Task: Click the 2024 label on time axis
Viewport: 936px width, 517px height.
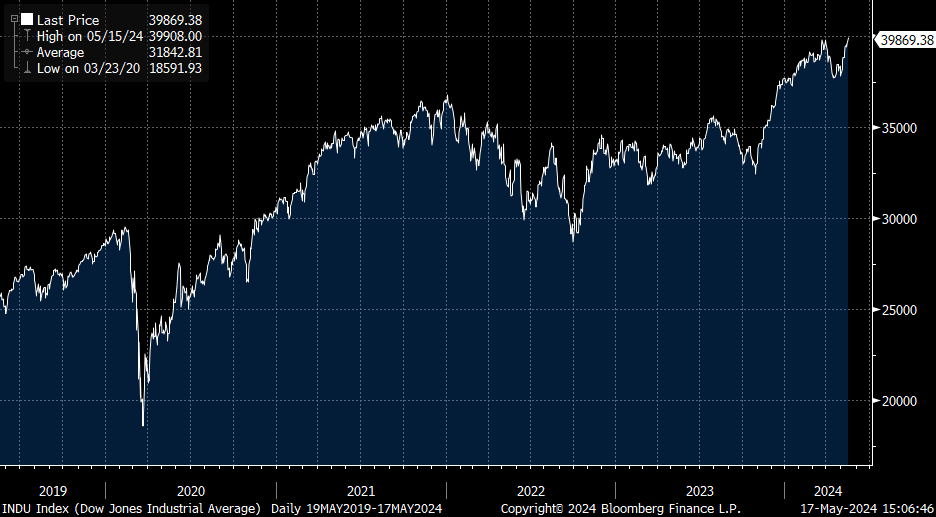Action: coord(828,491)
